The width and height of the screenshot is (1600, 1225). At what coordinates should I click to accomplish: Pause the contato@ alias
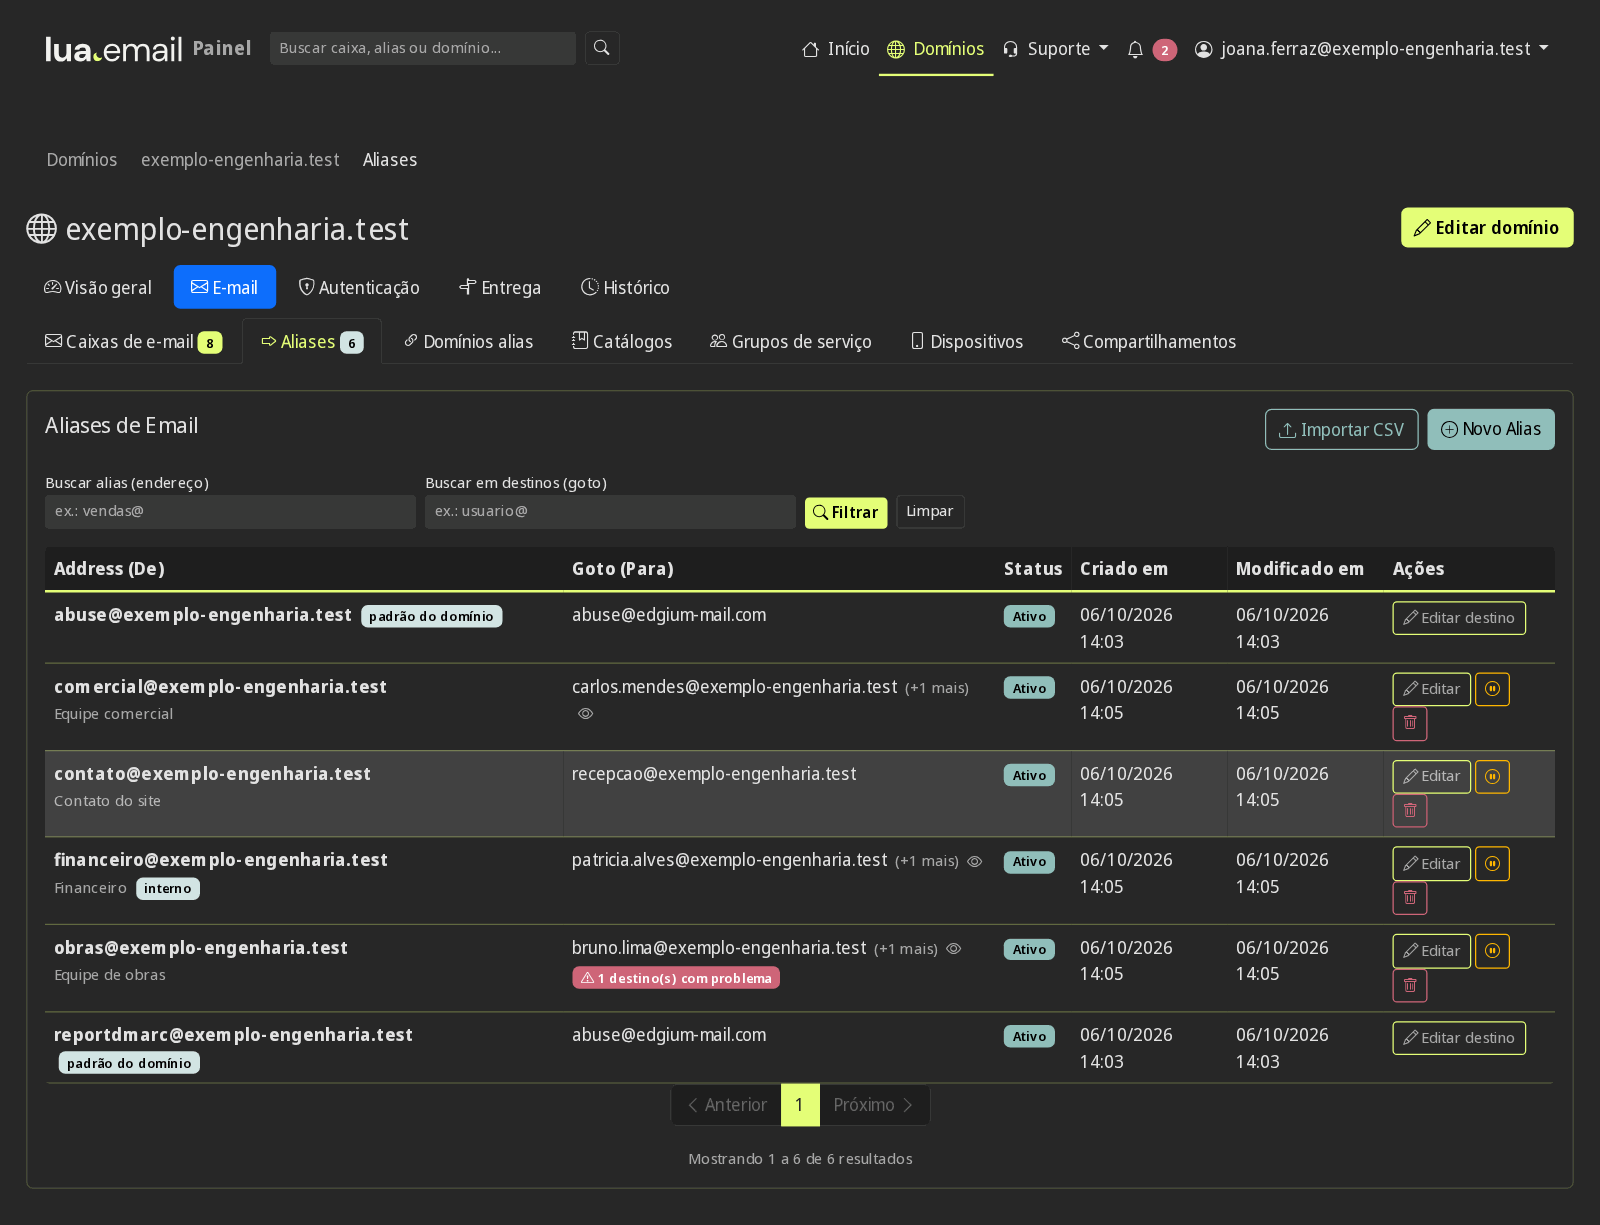point(1492,776)
